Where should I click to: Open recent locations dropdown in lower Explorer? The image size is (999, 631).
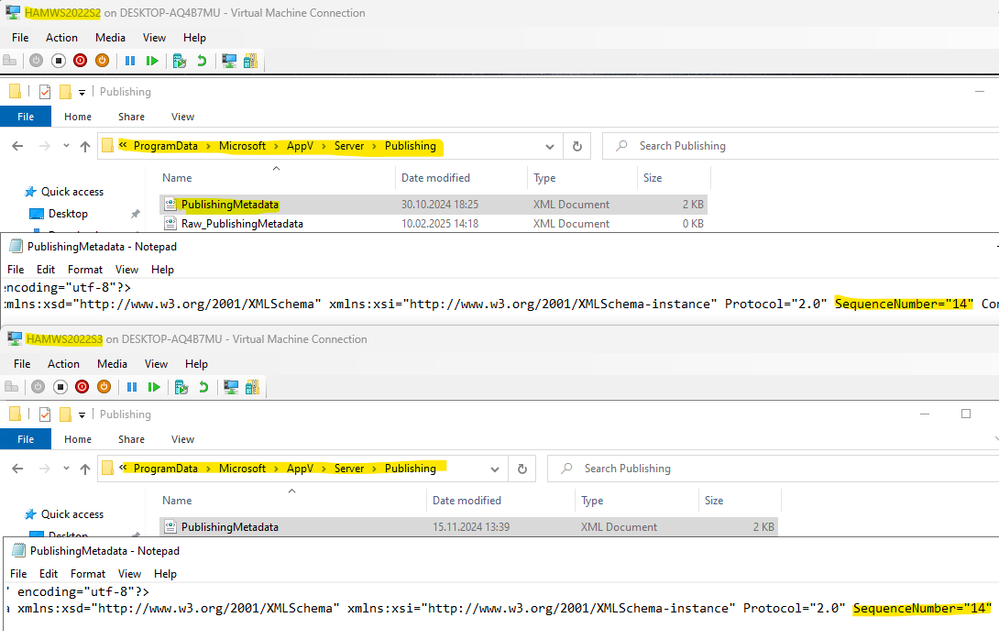pos(66,468)
